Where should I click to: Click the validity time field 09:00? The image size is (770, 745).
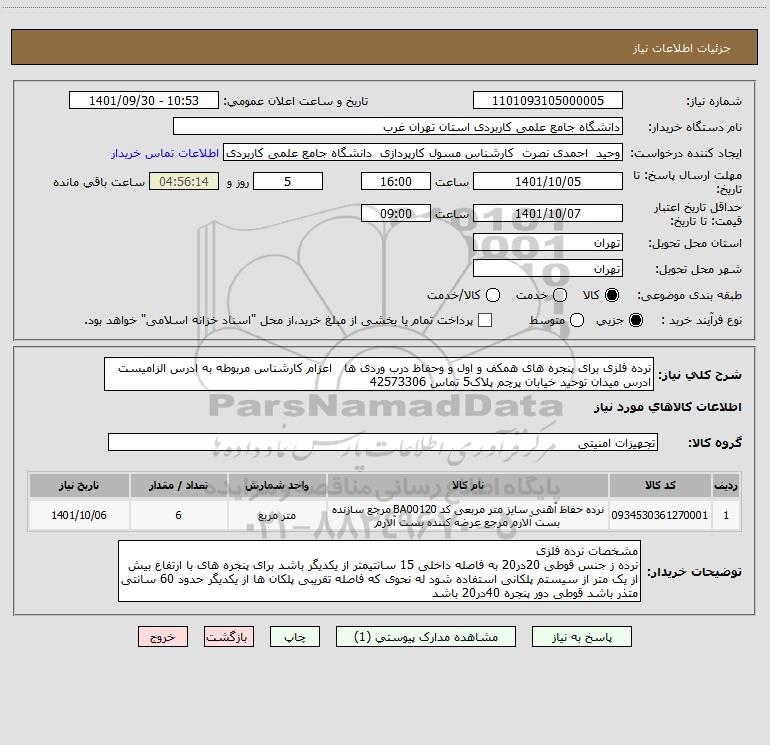coord(396,214)
